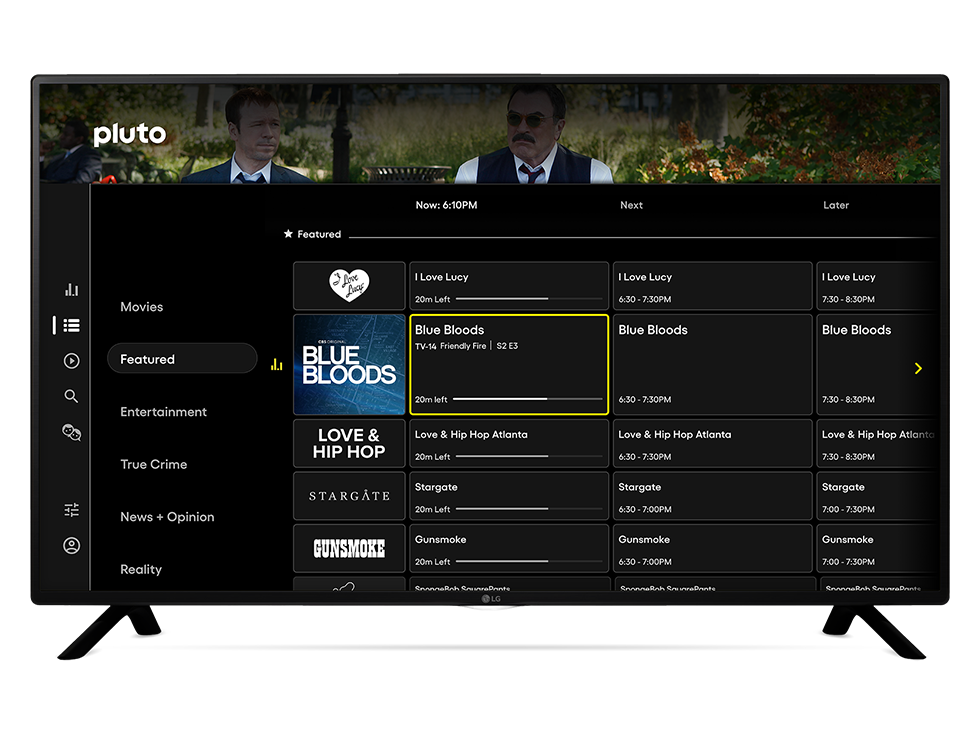Choose the True Crime category
This screenshot has width=980, height=735.
(153, 464)
